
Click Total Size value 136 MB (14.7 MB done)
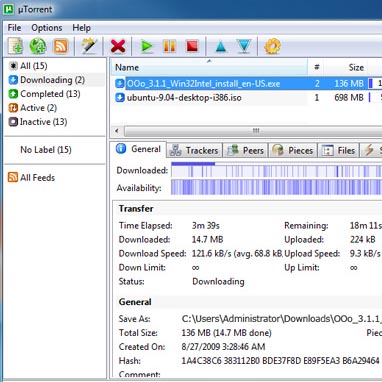226,333
